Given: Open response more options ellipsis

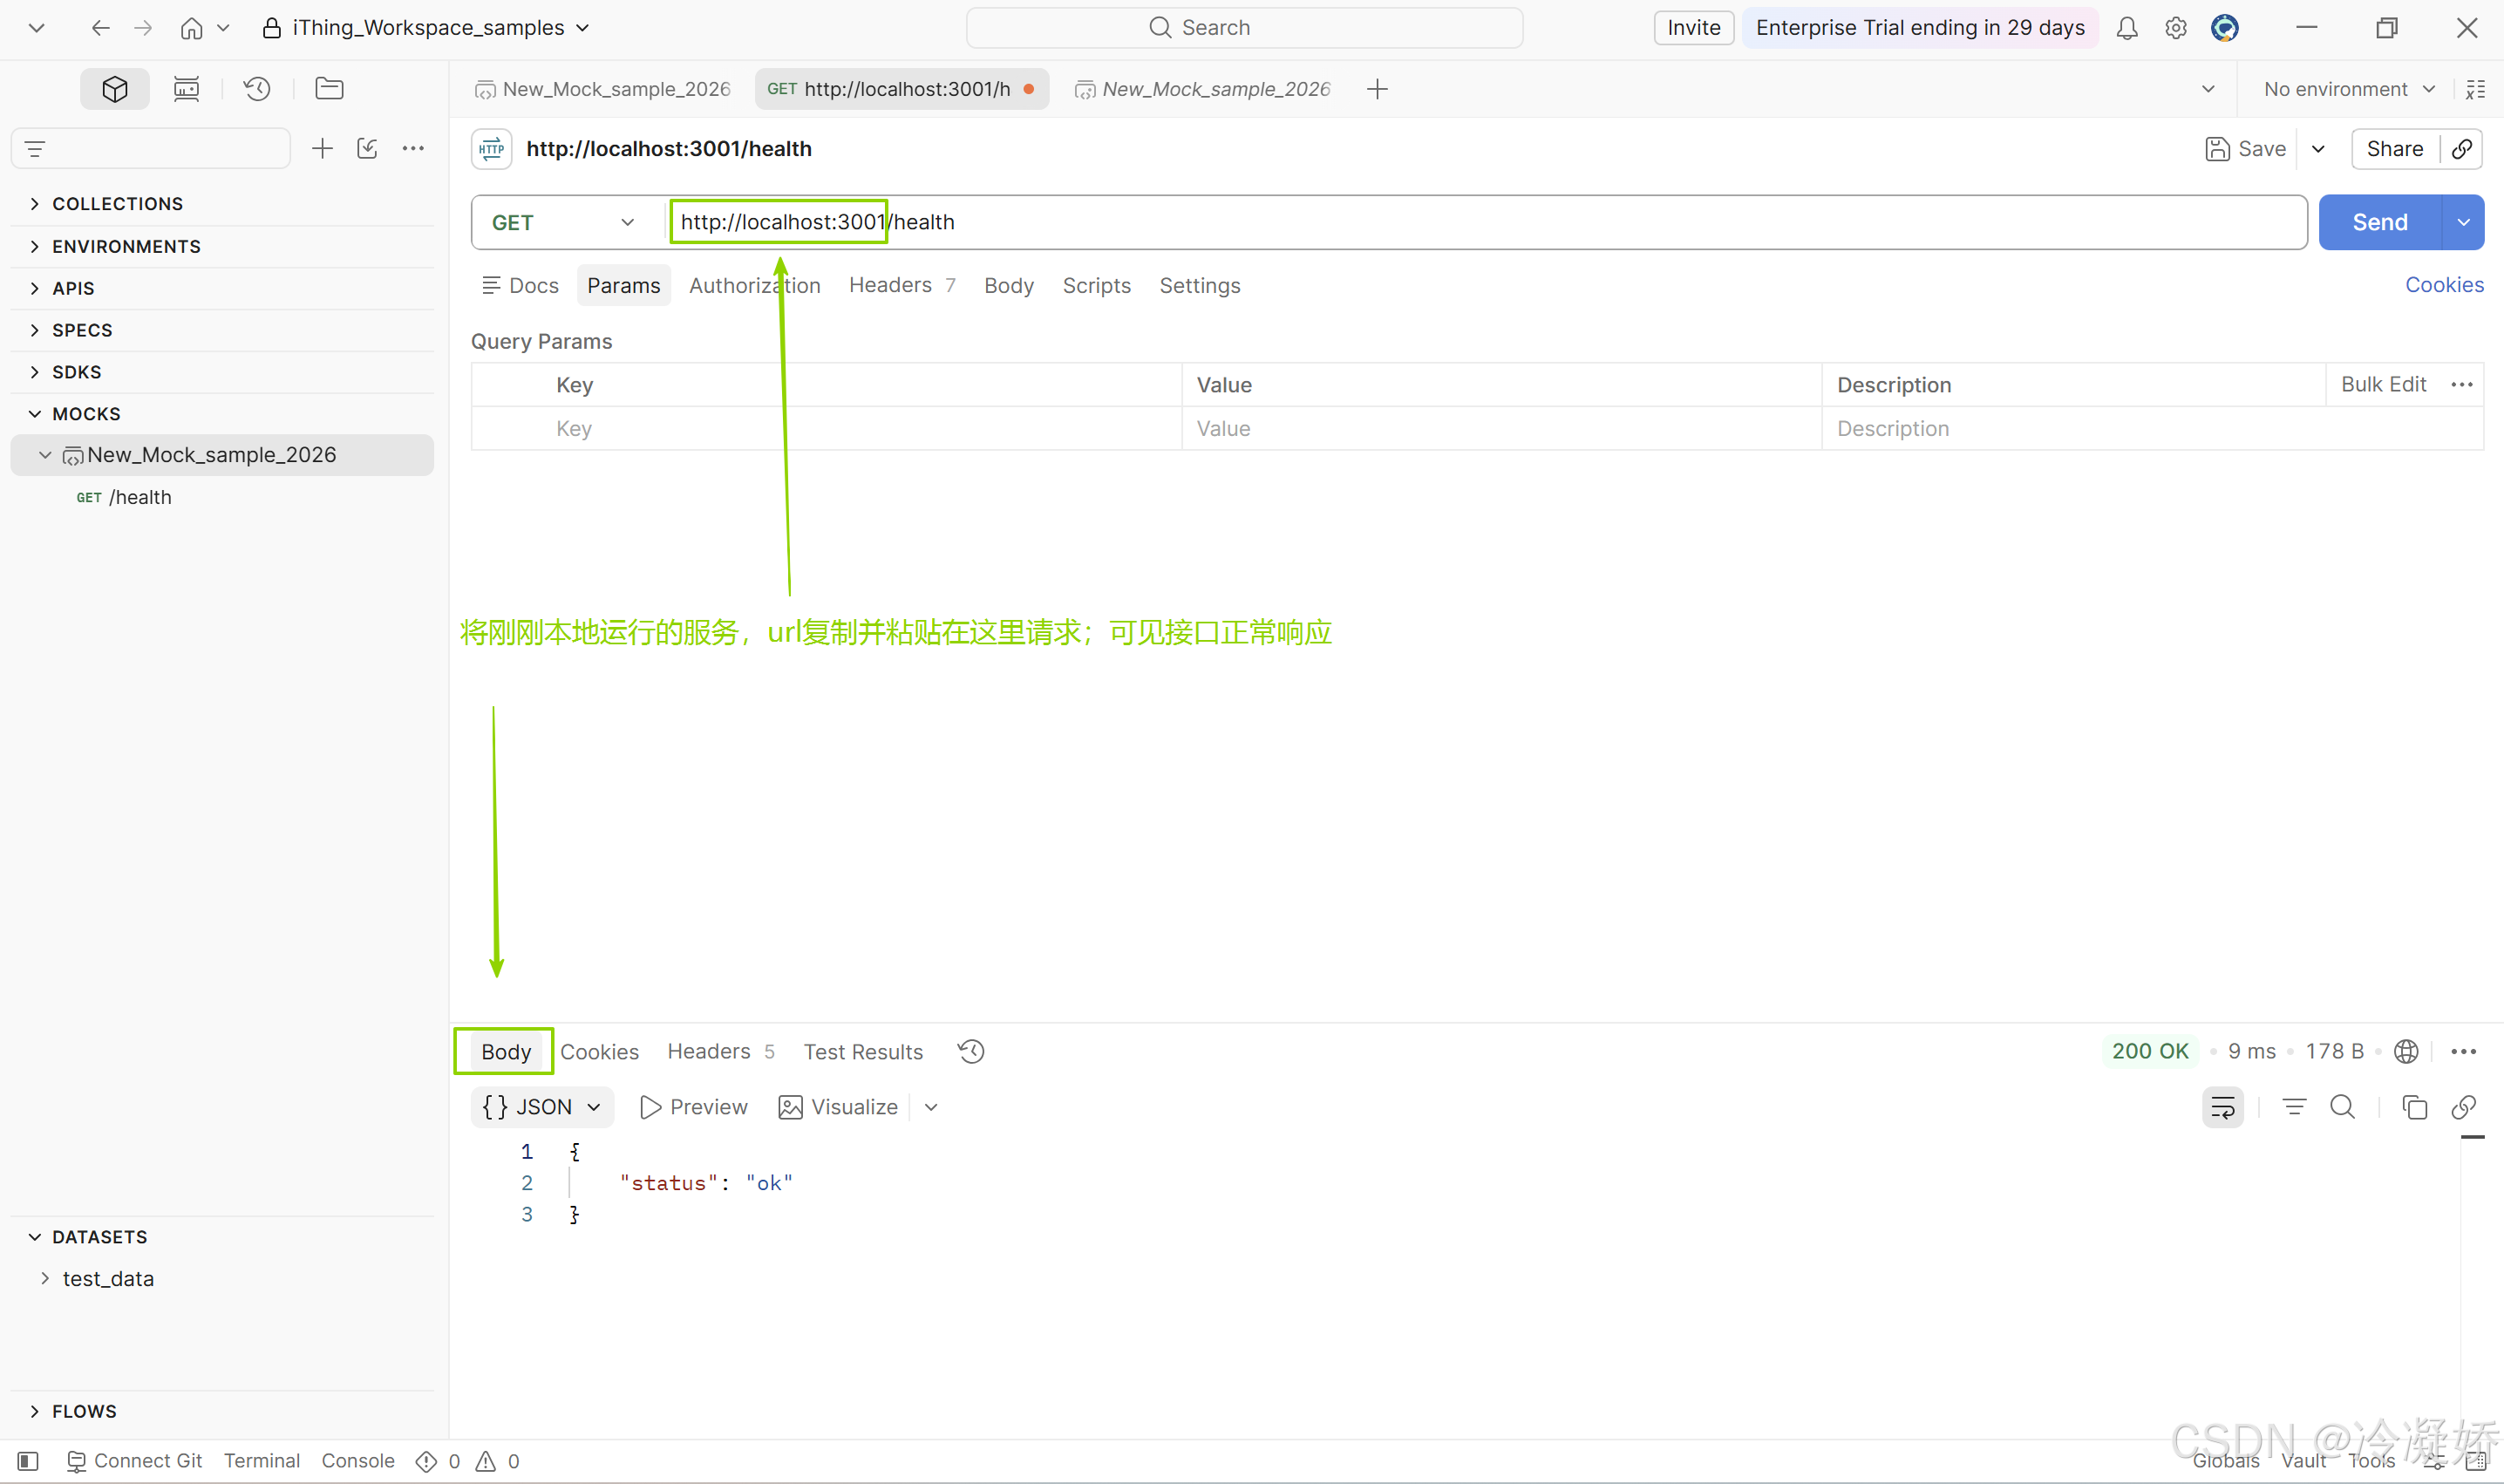Looking at the screenshot, I should point(2463,1051).
